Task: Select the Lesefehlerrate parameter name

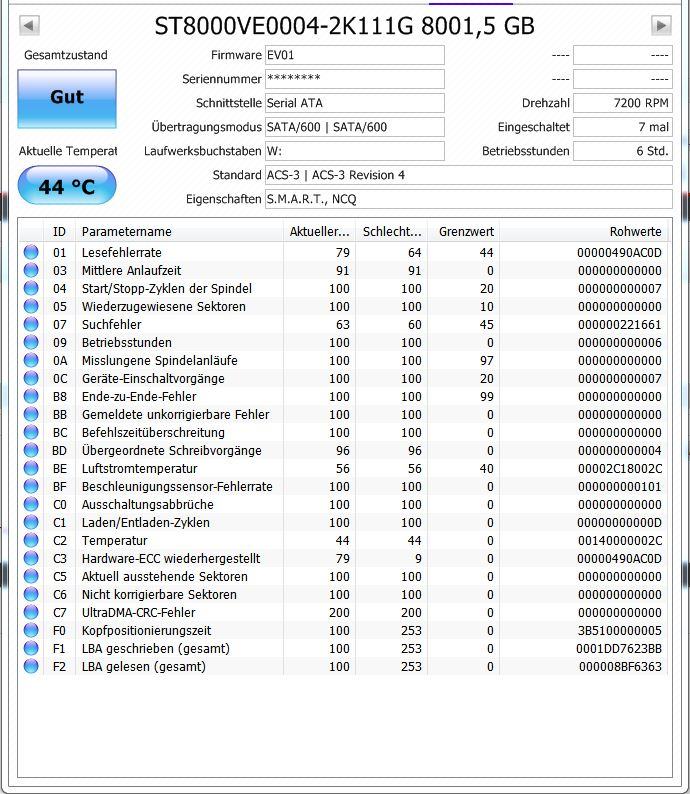Action: click(121, 252)
